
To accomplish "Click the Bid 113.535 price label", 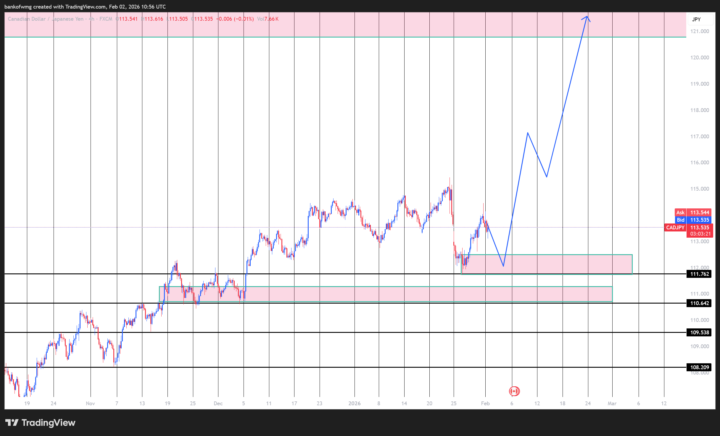I will (693, 220).
